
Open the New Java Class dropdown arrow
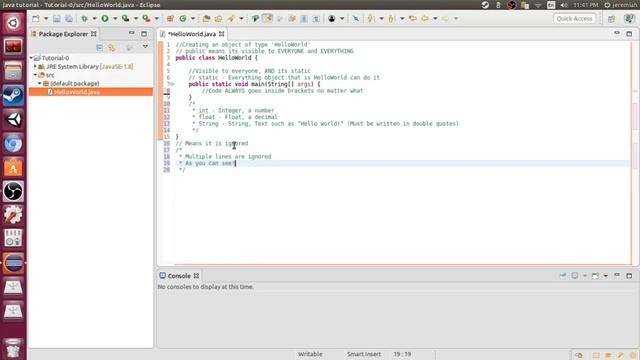[193, 18]
